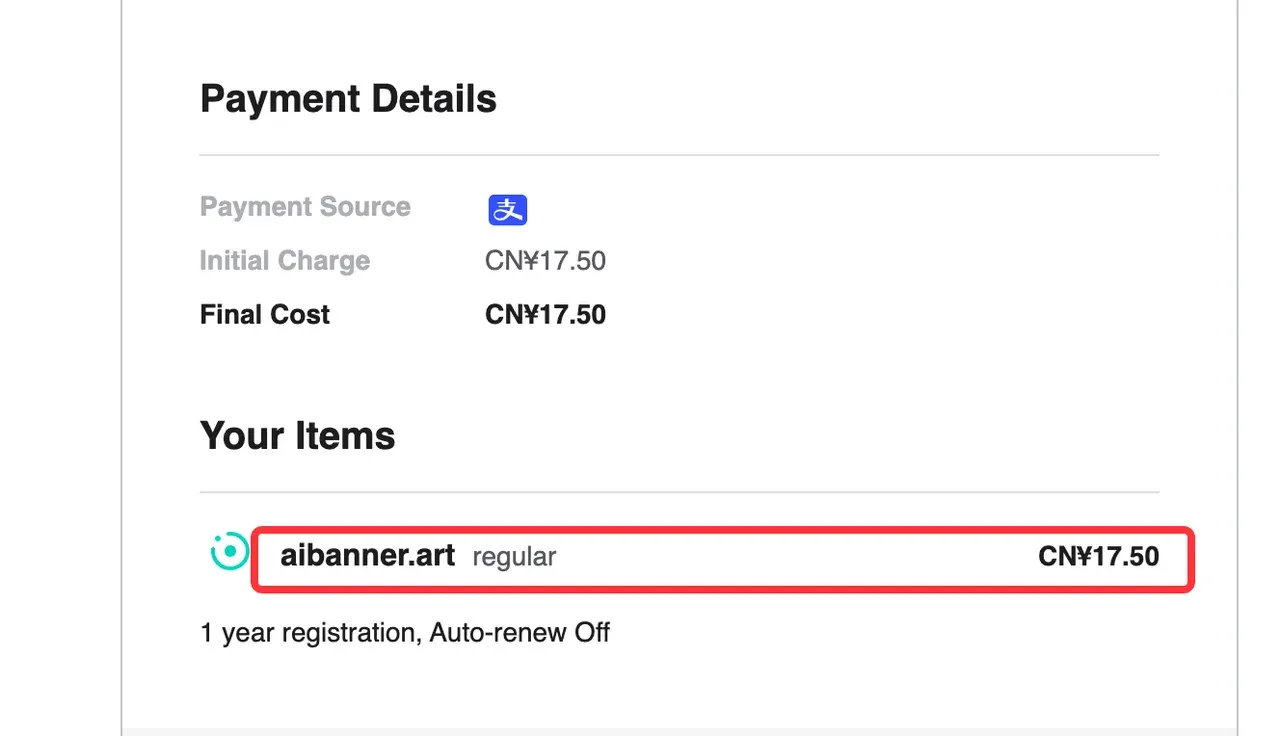The height and width of the screenshot is (736, 1280).
Task: Click the red border of highlighted row
Action: (722, 529)
